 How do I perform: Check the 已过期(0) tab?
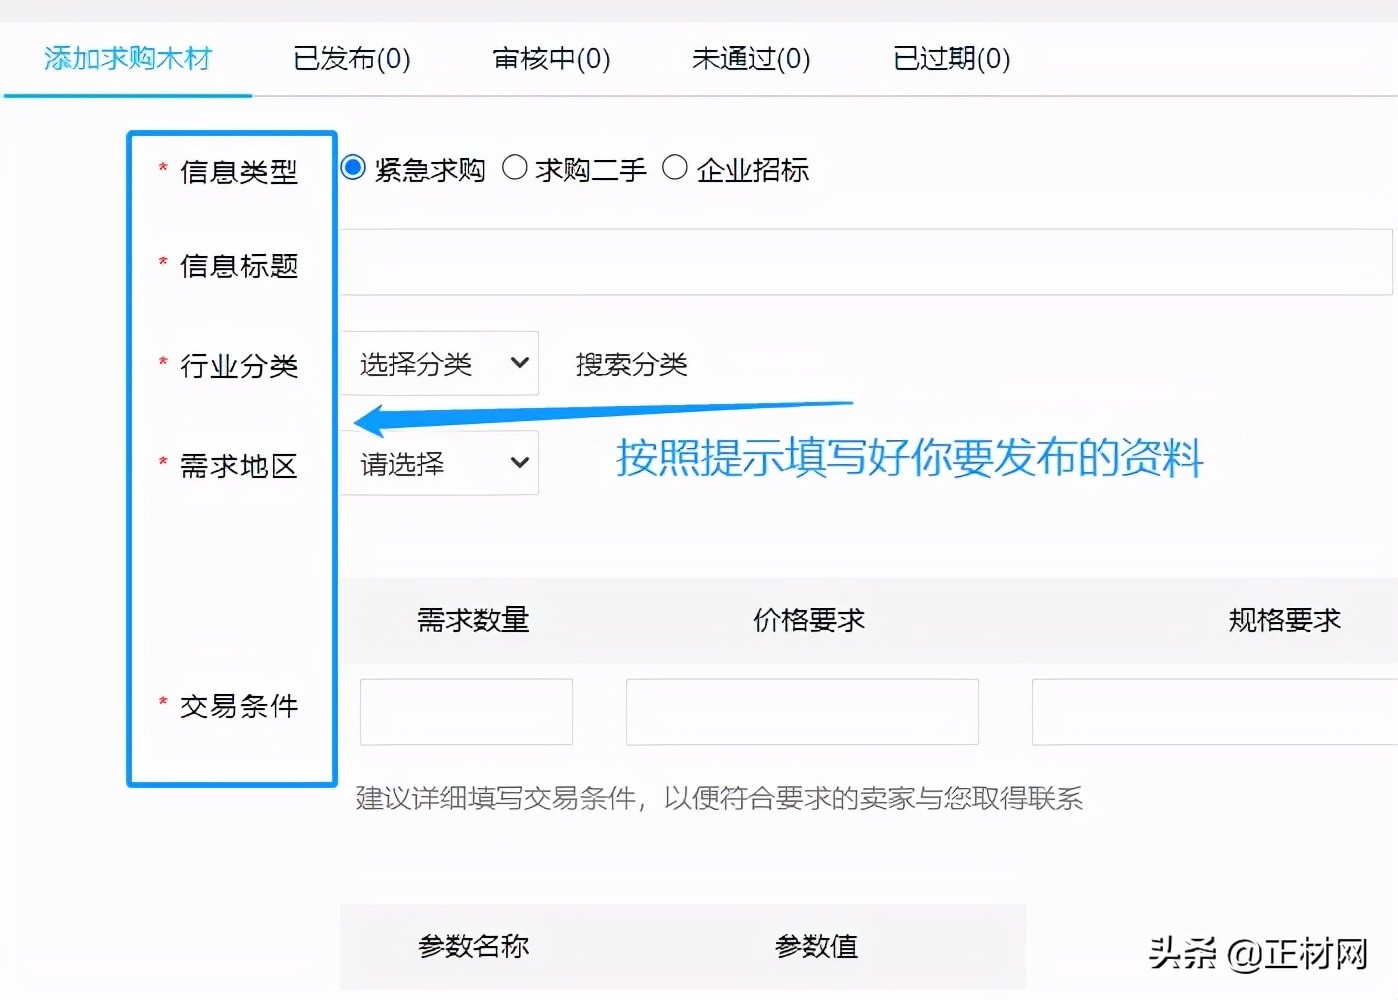click(x=948, y=59)
